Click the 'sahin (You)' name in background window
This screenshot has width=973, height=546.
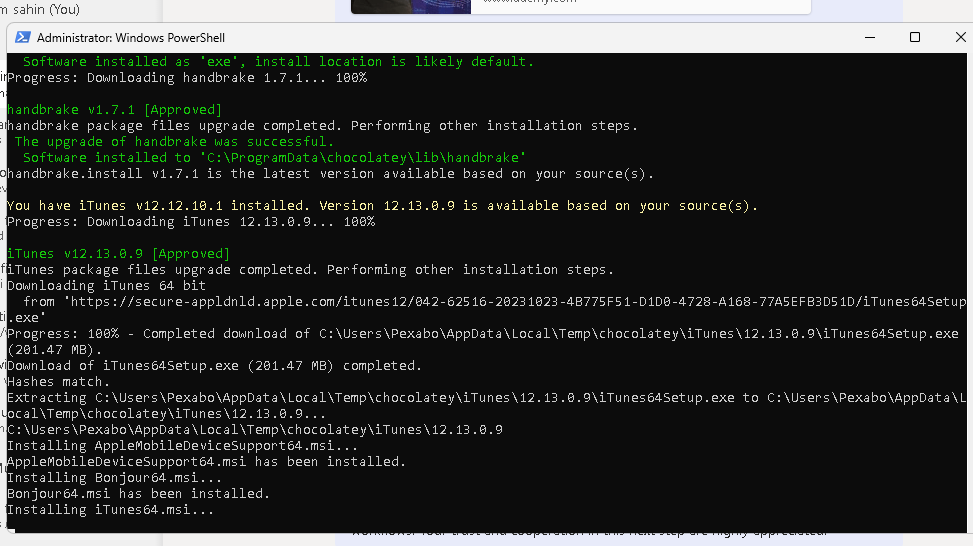pos(45,9)
